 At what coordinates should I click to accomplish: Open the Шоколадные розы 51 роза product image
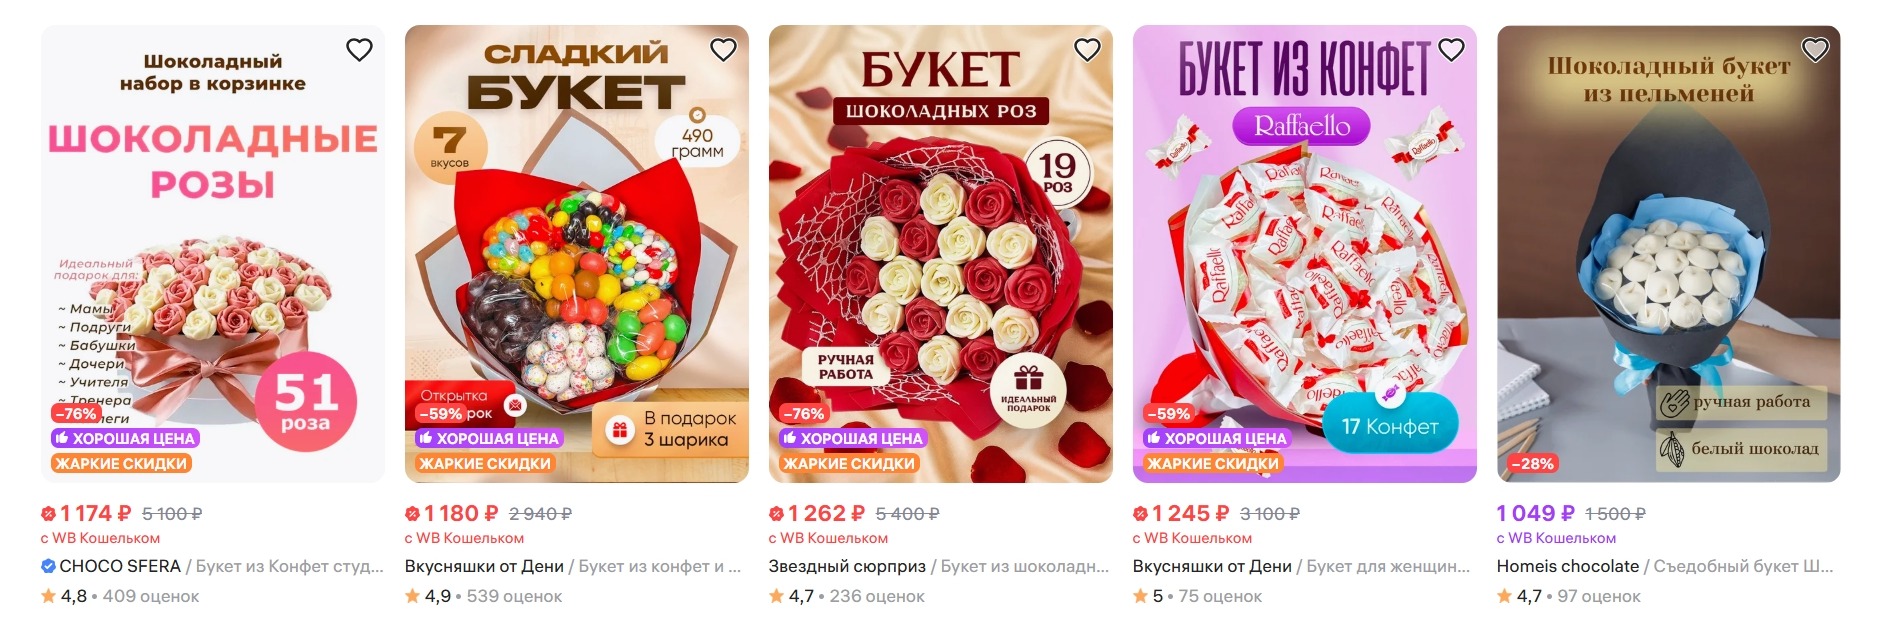coord(213,254)
